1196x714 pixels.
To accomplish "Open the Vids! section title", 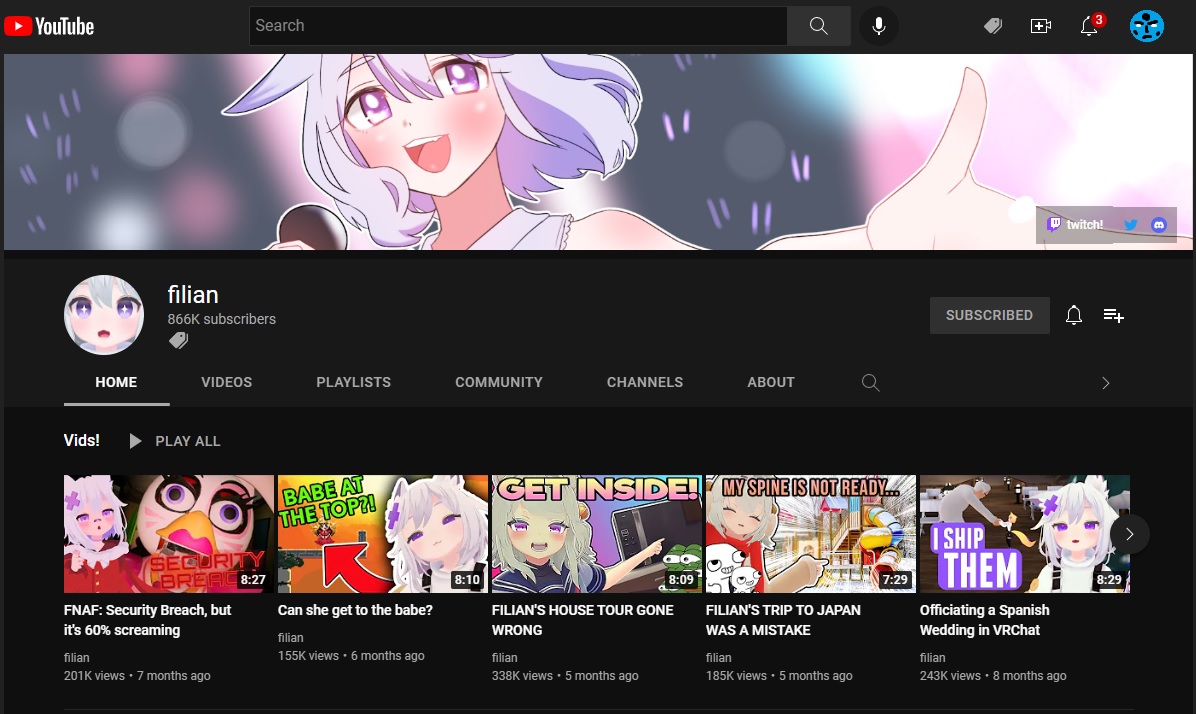I will tap(82, 440).
